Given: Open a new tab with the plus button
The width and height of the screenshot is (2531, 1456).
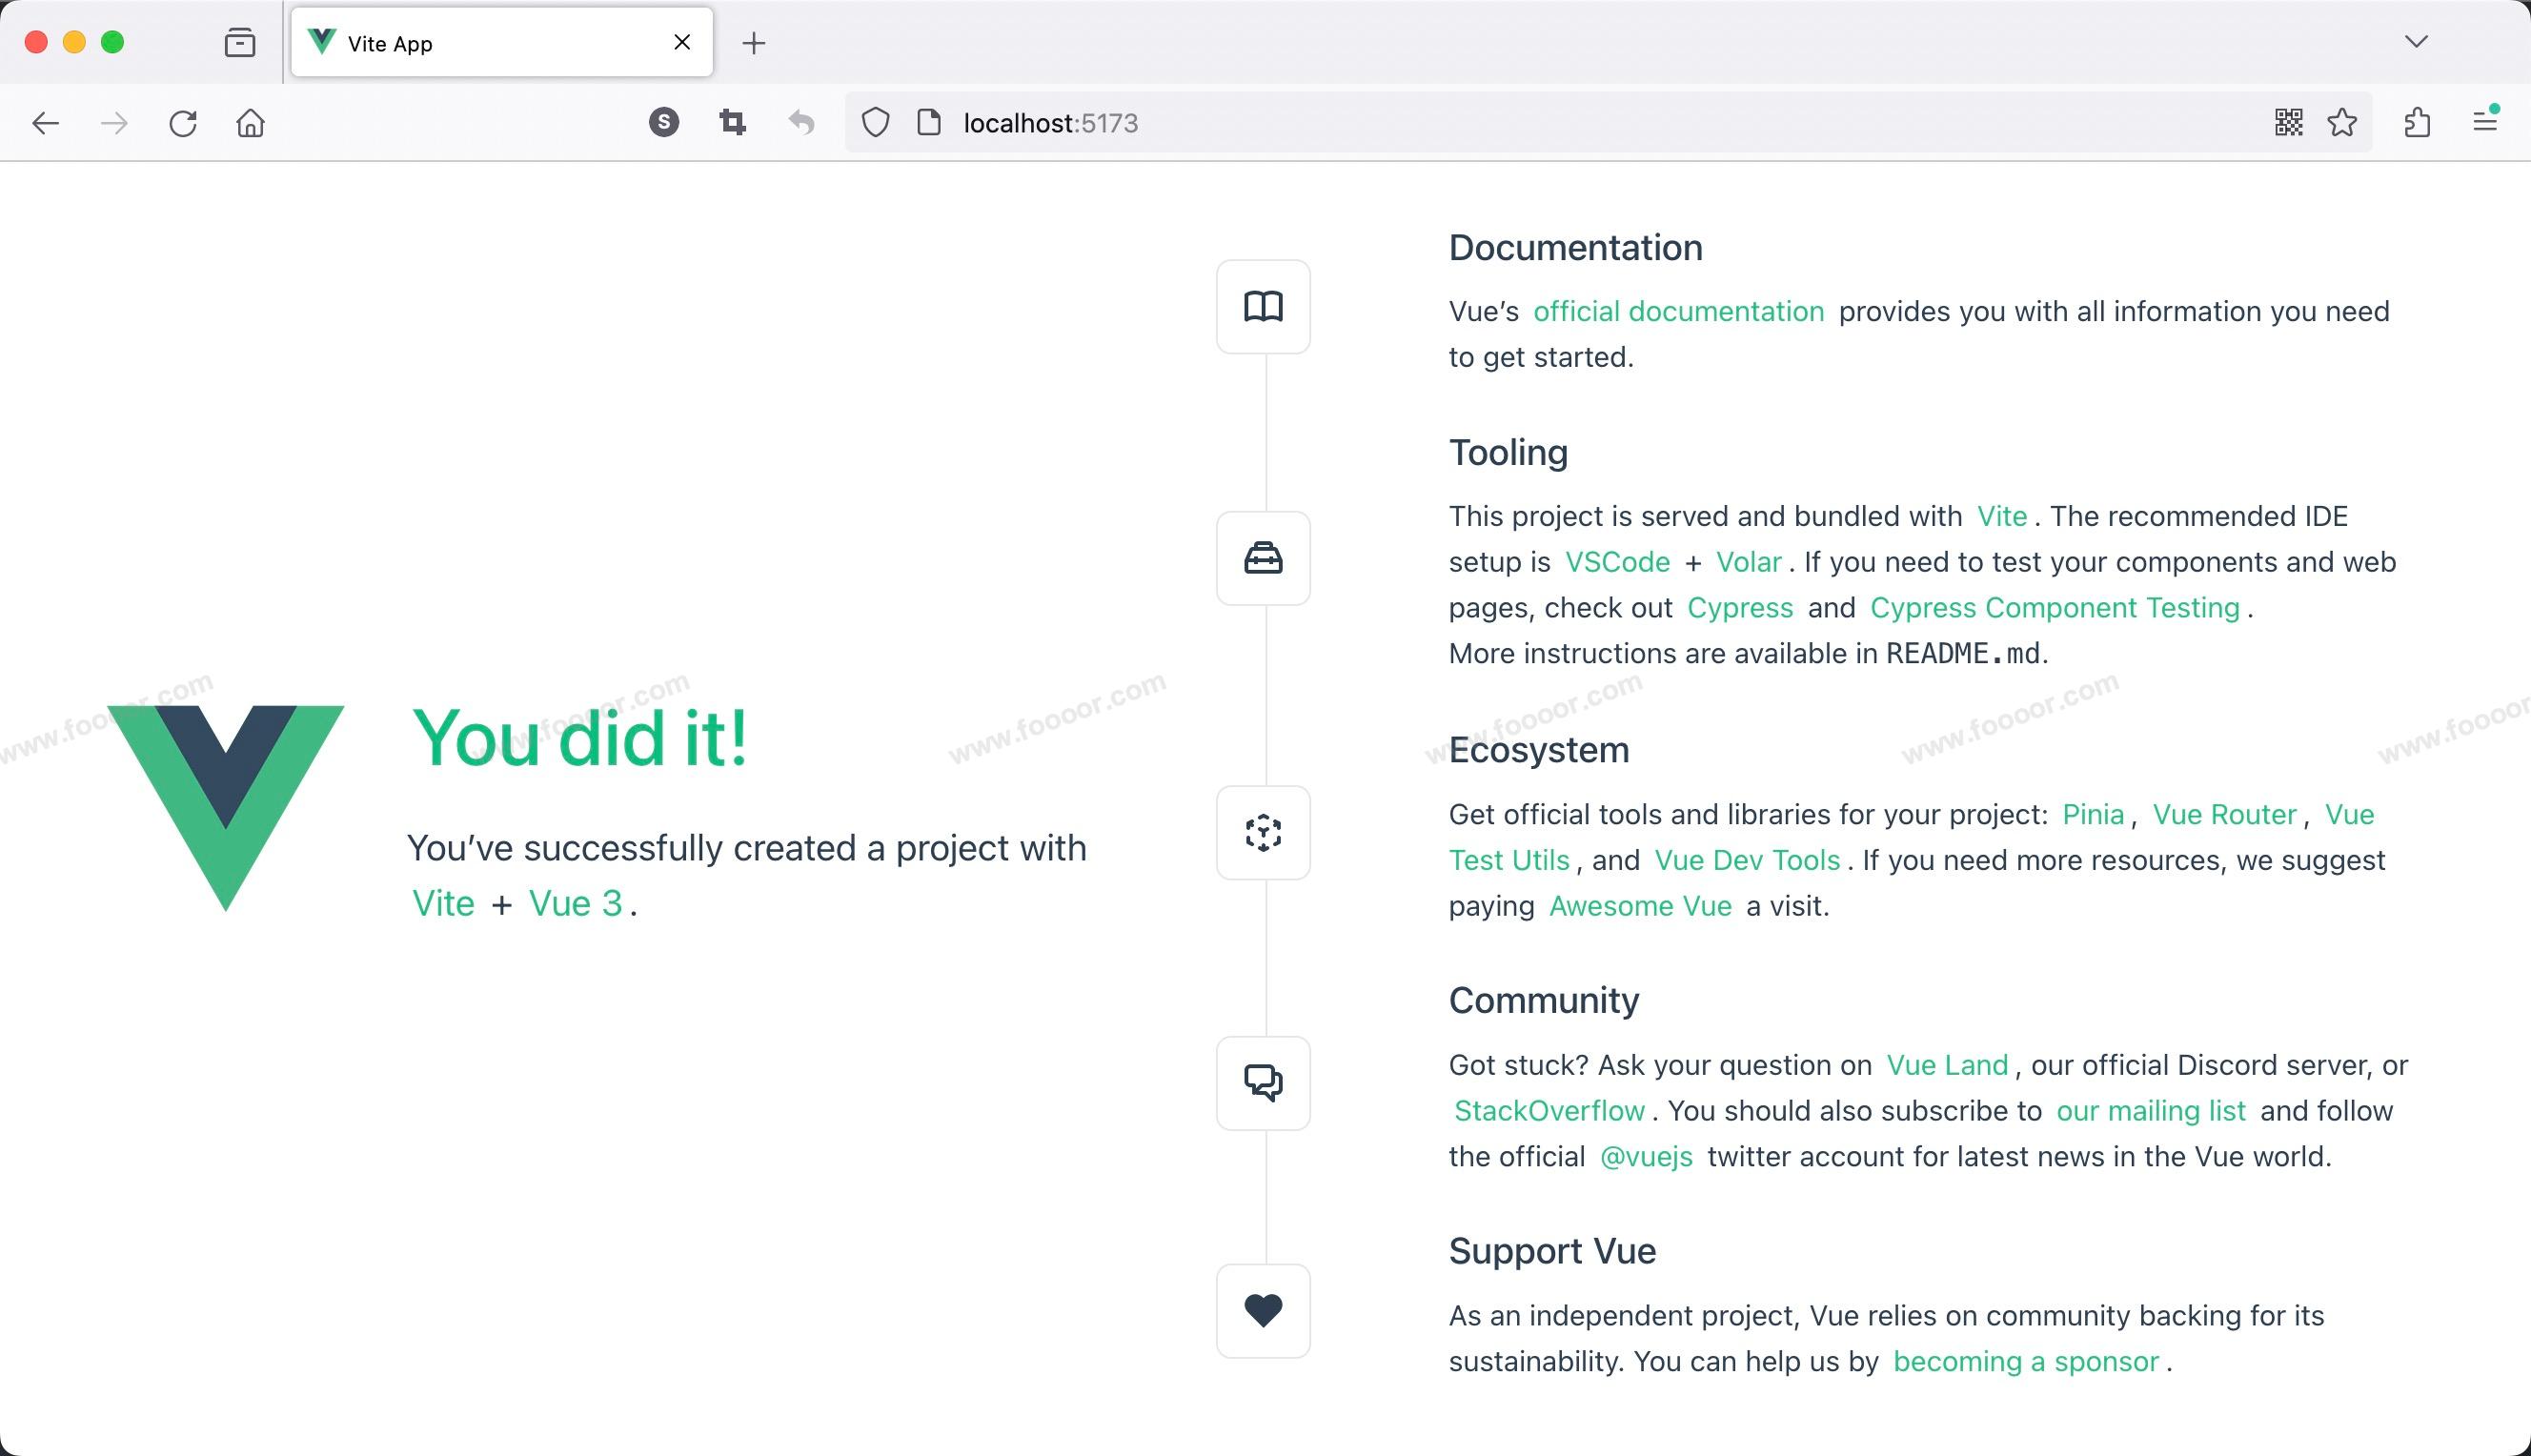Looking at the screenshot, I should (x=754, y=43).
